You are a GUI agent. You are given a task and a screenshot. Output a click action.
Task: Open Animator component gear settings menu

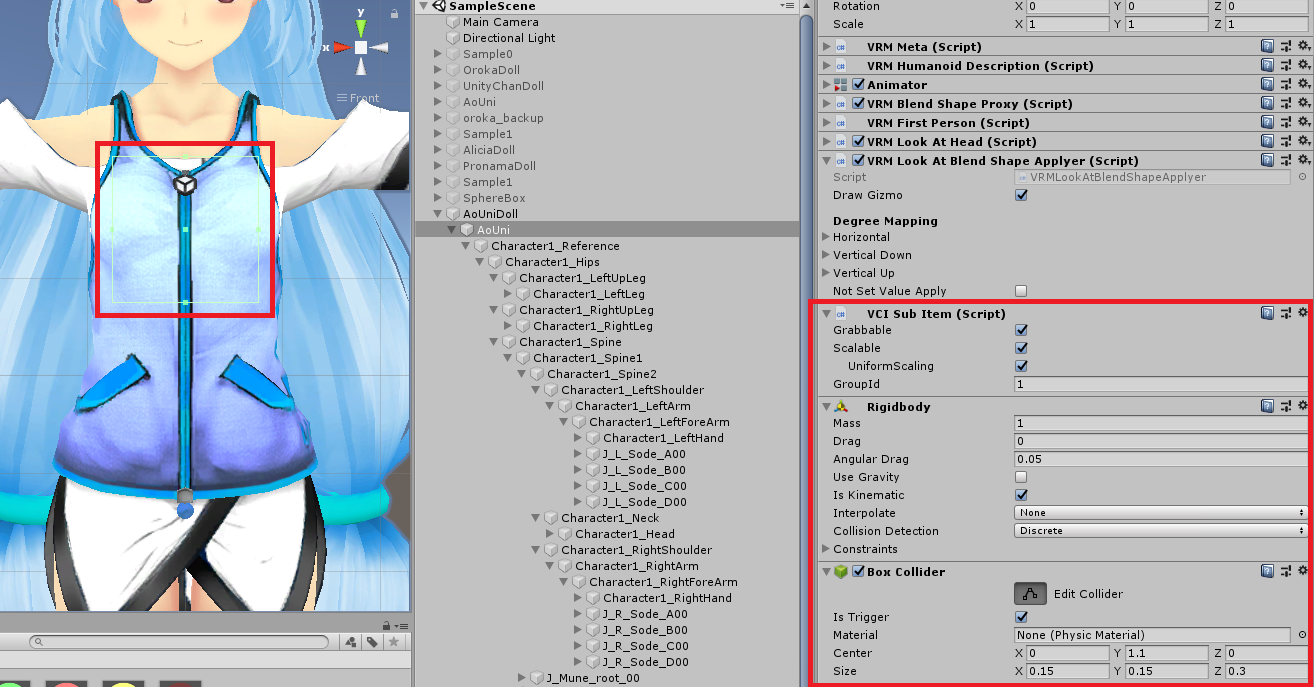[1303, 84]
